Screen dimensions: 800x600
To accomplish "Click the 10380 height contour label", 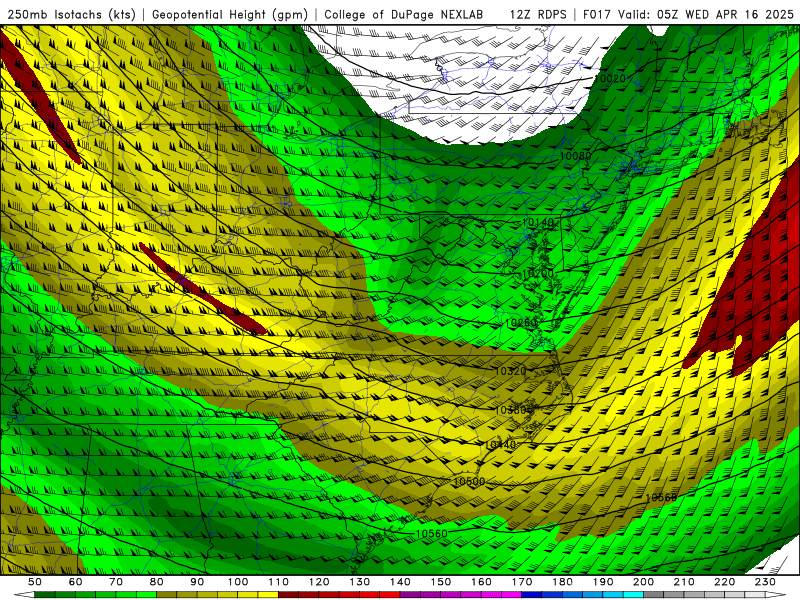I will (x=511, y=410).
